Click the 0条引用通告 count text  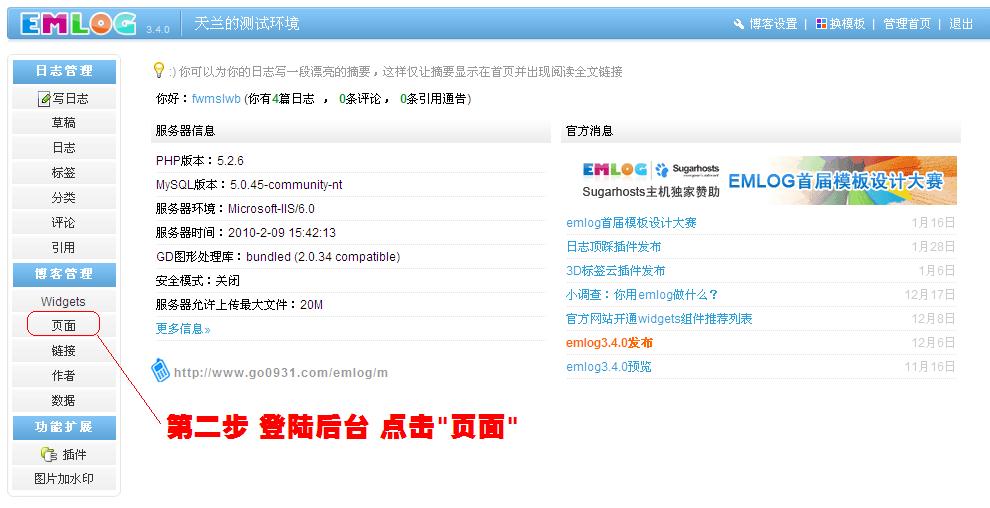tap(434, 99)
